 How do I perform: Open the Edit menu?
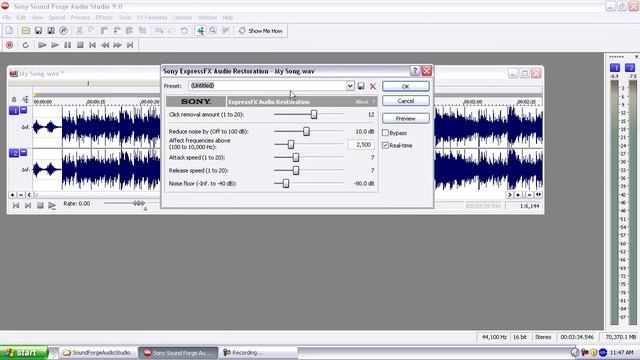21,18
